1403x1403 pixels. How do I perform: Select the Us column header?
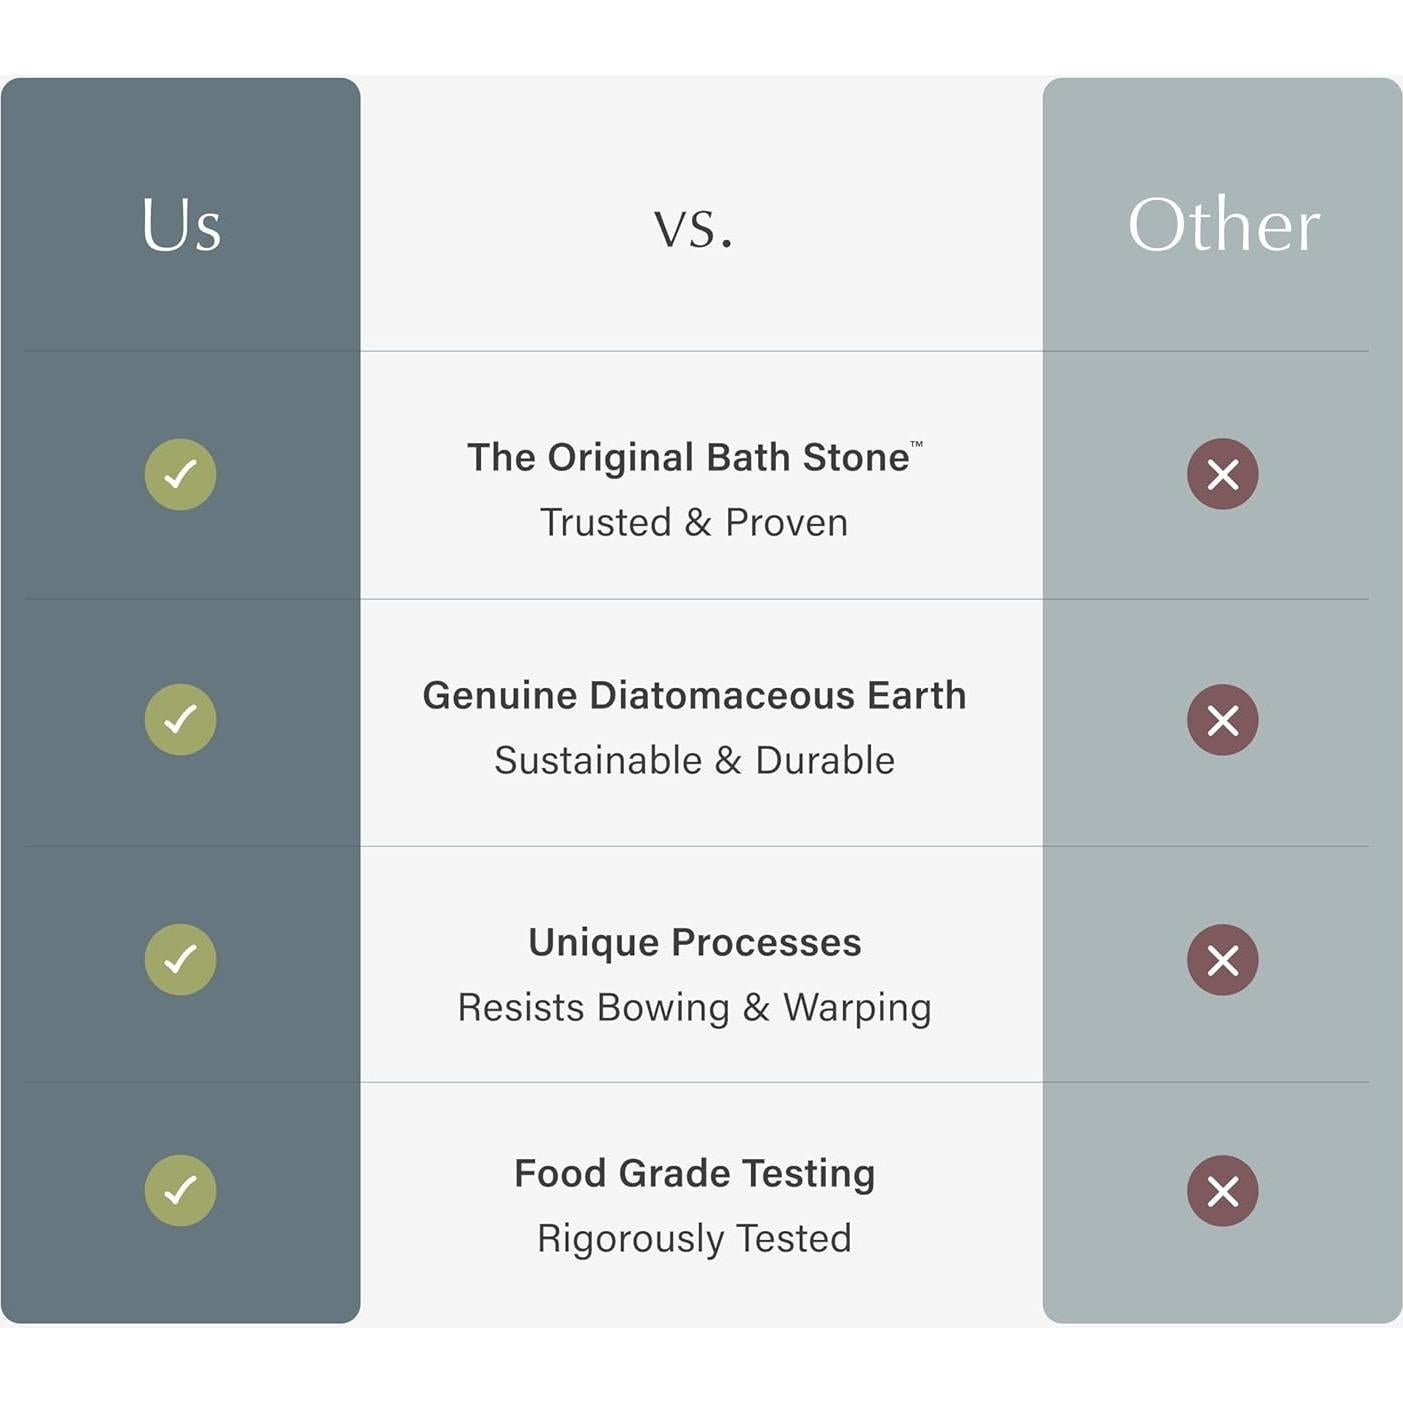point(181,225)
